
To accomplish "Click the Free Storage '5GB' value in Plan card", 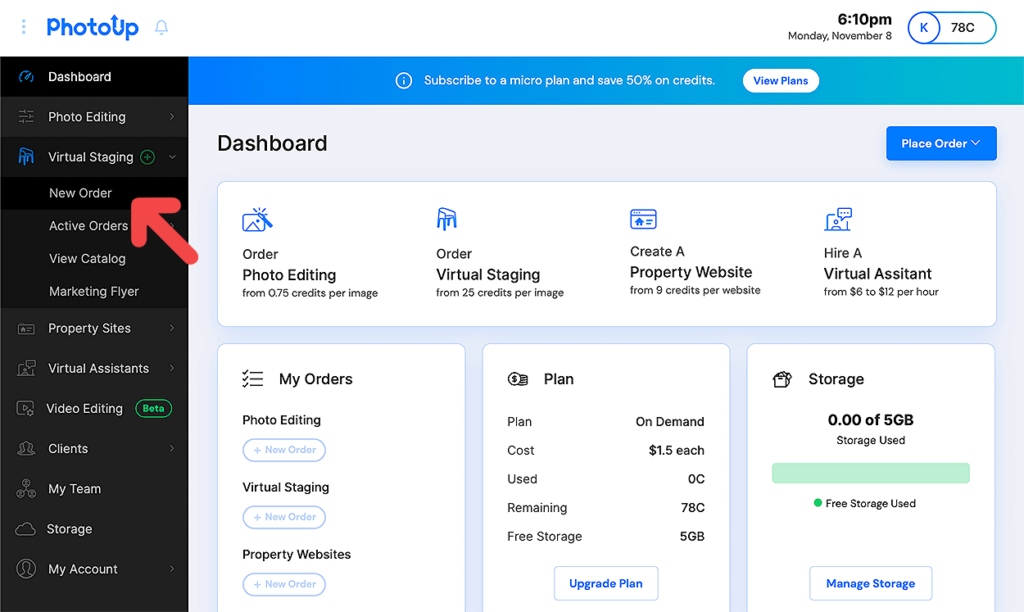I will pos(692,537).
